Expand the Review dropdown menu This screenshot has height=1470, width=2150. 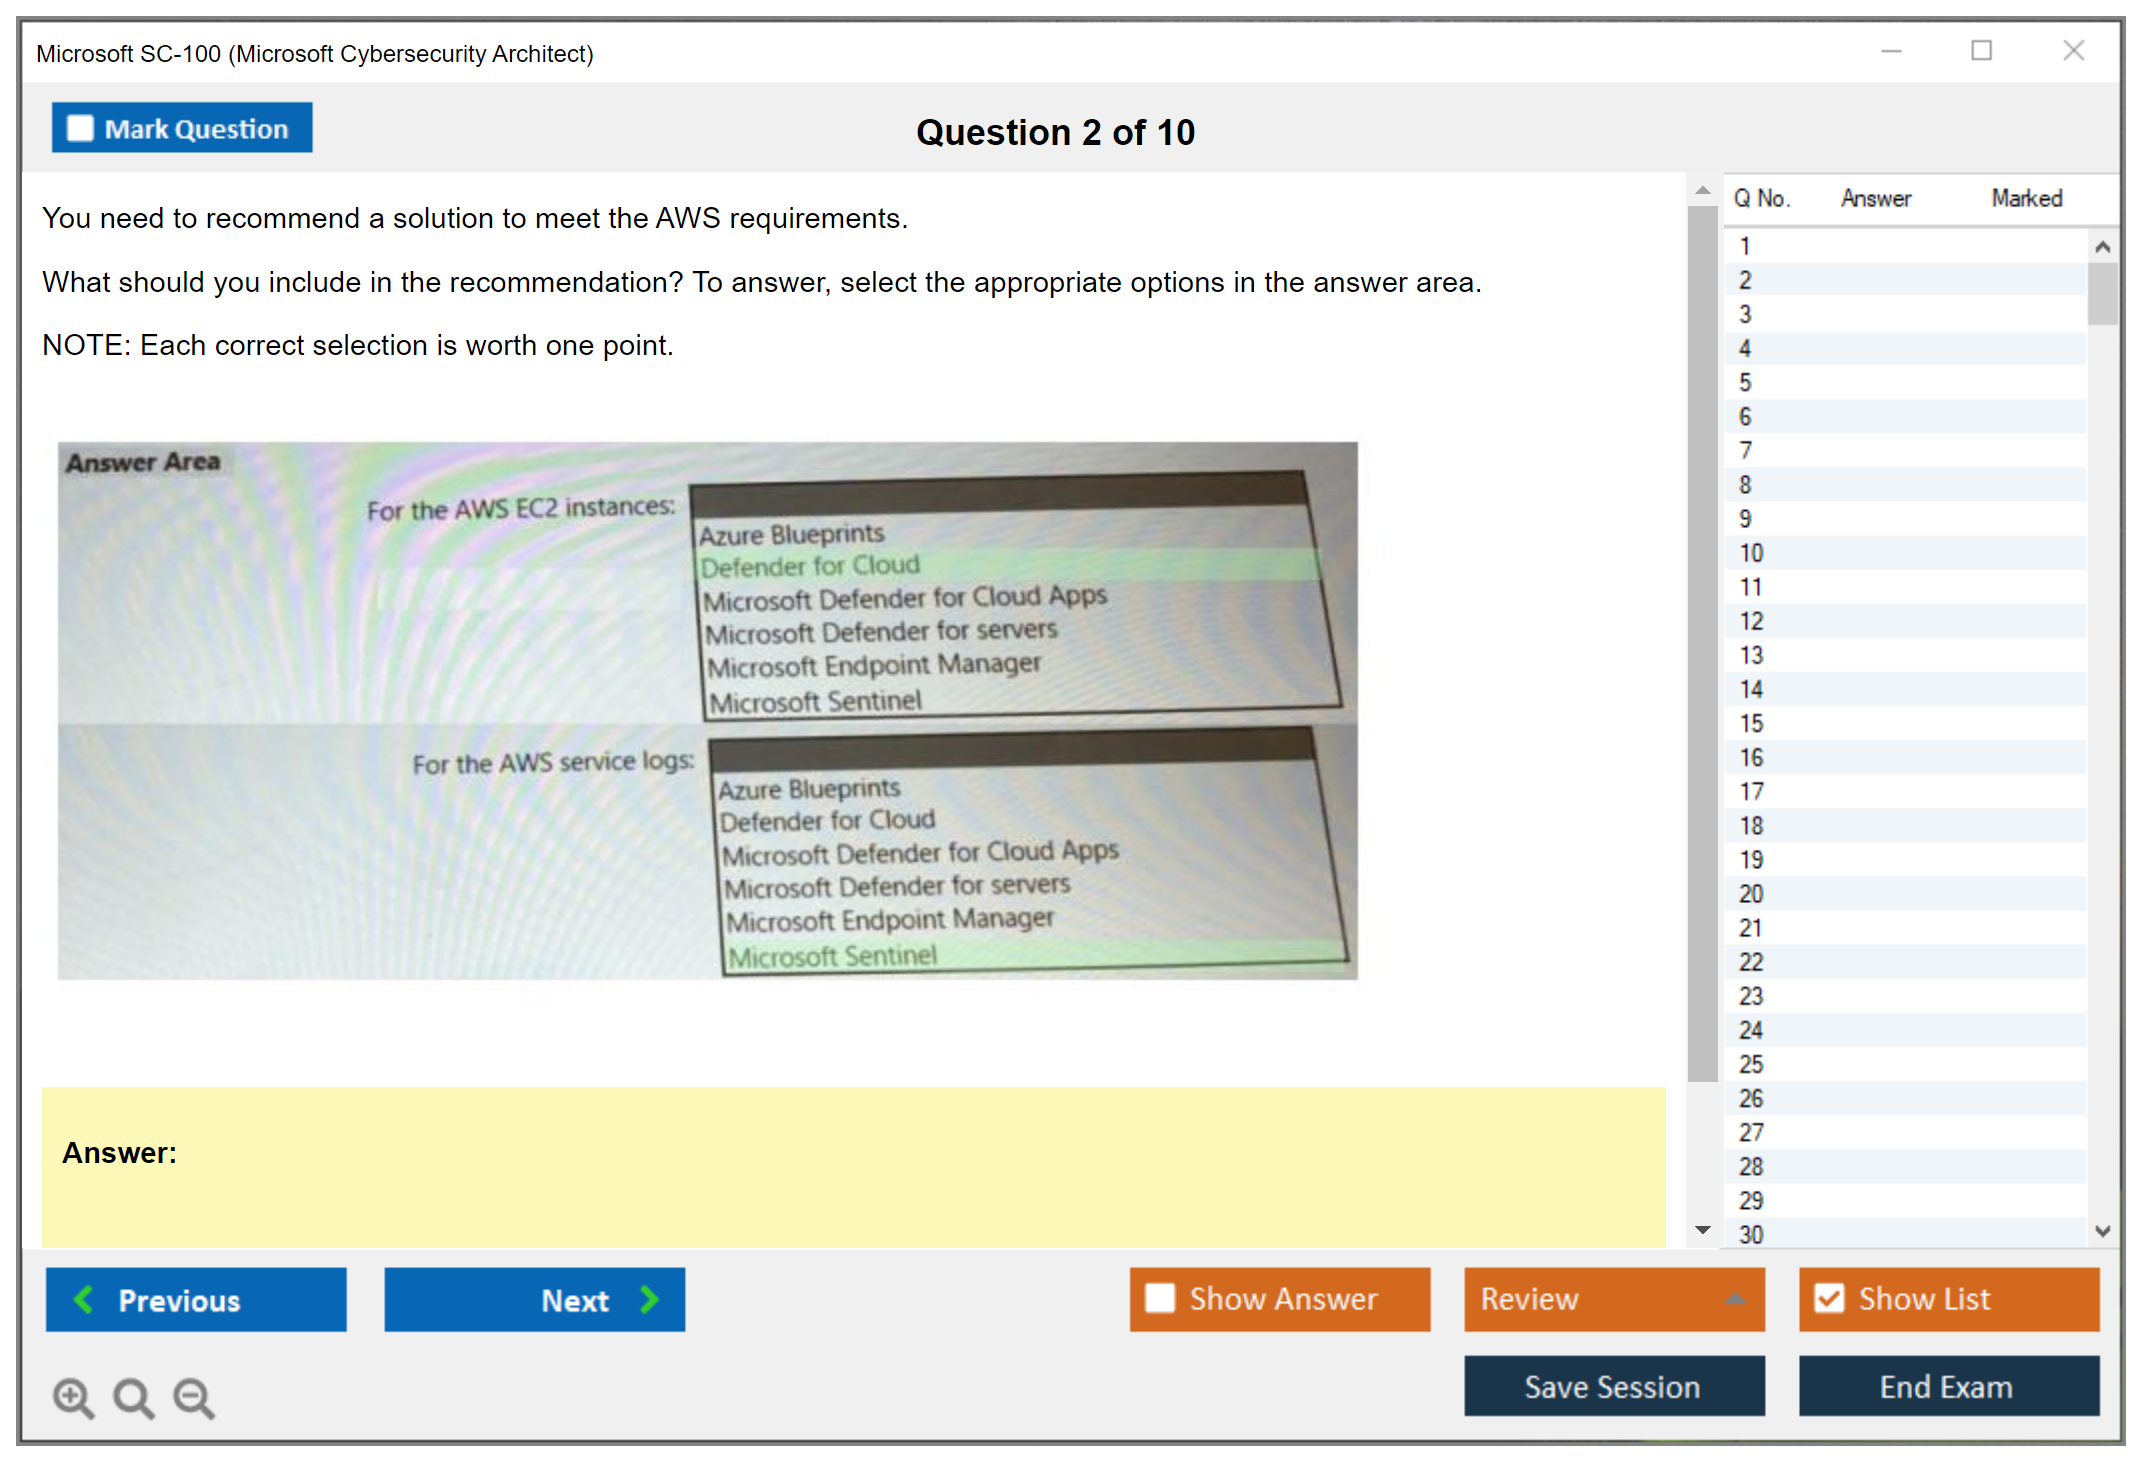(1735, 1299)
